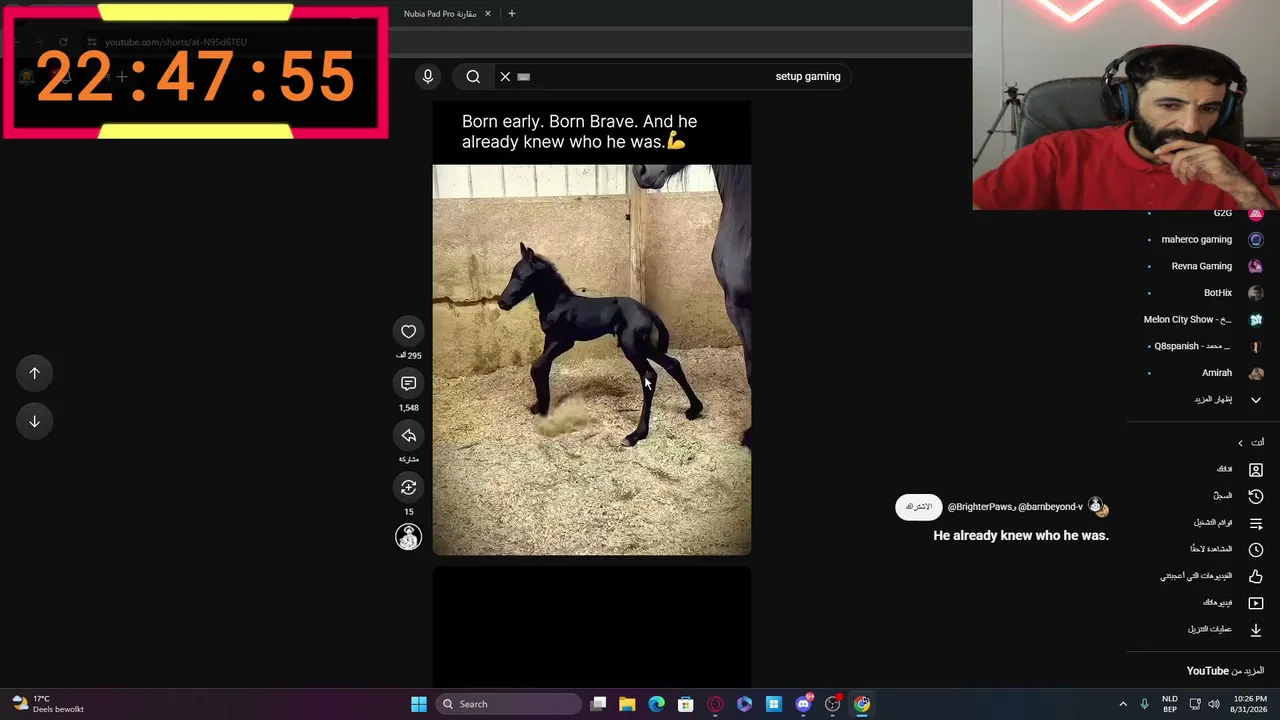
Task: Expand the 'You' section chevron in sidebar
Action: coord(1240,443)
